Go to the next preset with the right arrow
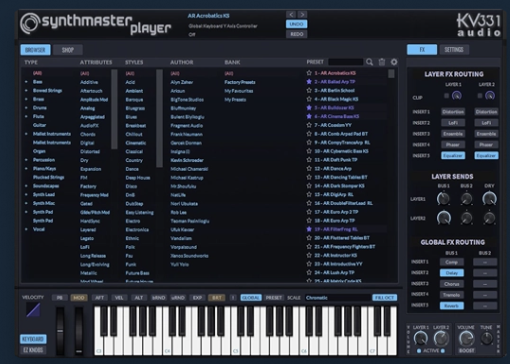This screenshot has height=364, width=510. (x=302, y=15)
